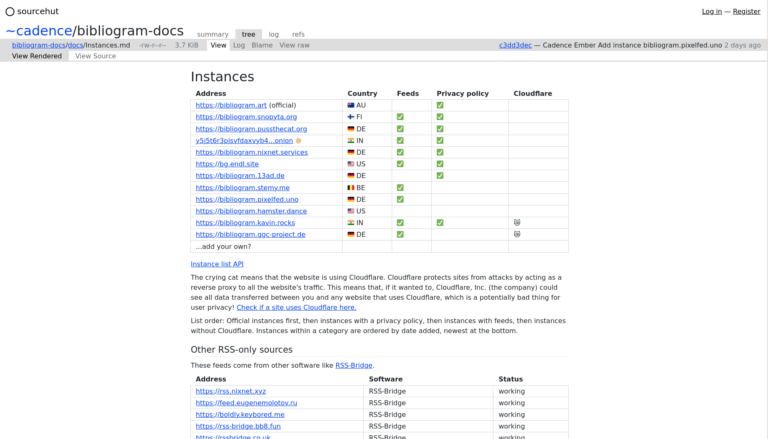Switch to the tree tab
The width and height of the screenshot is (768, 439).
click(x=249, y=34)
